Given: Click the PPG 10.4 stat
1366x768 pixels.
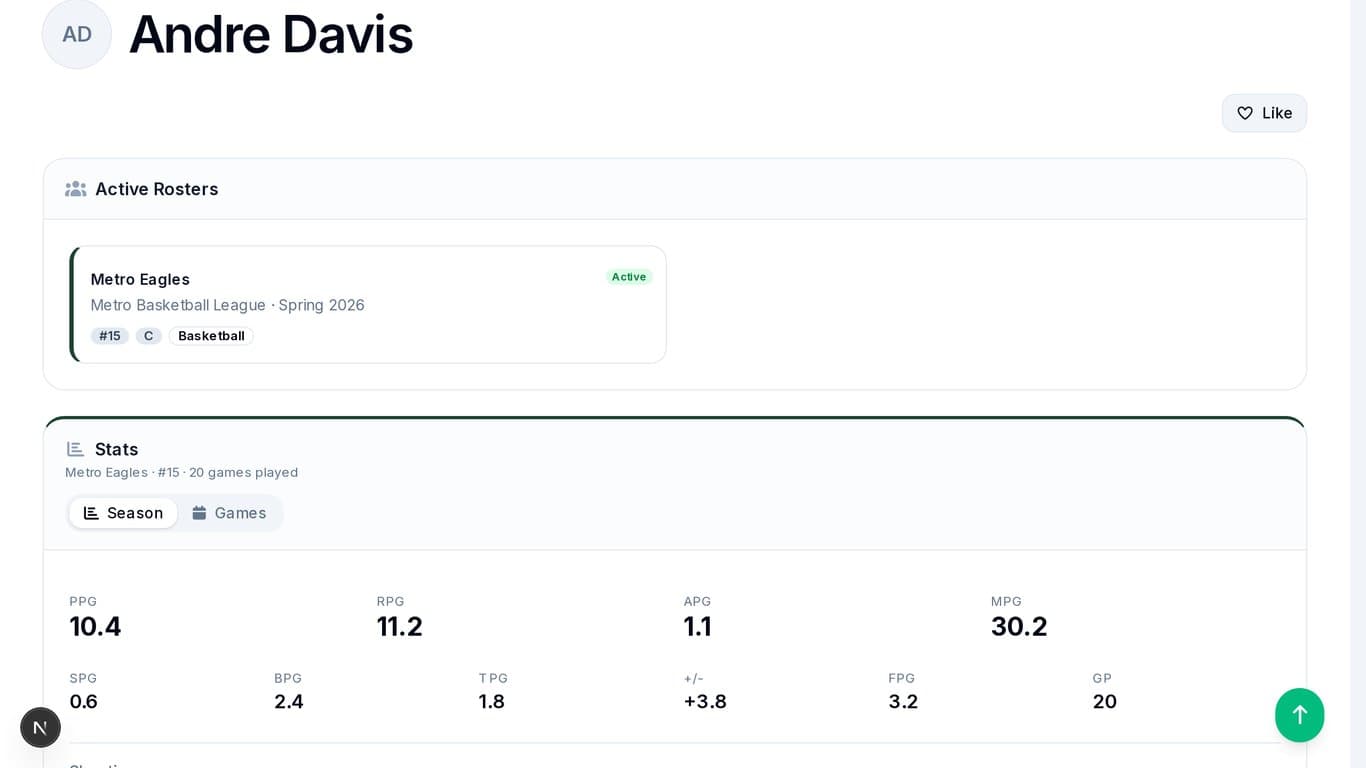Looking at the screenshot, I should pos(95,626).
